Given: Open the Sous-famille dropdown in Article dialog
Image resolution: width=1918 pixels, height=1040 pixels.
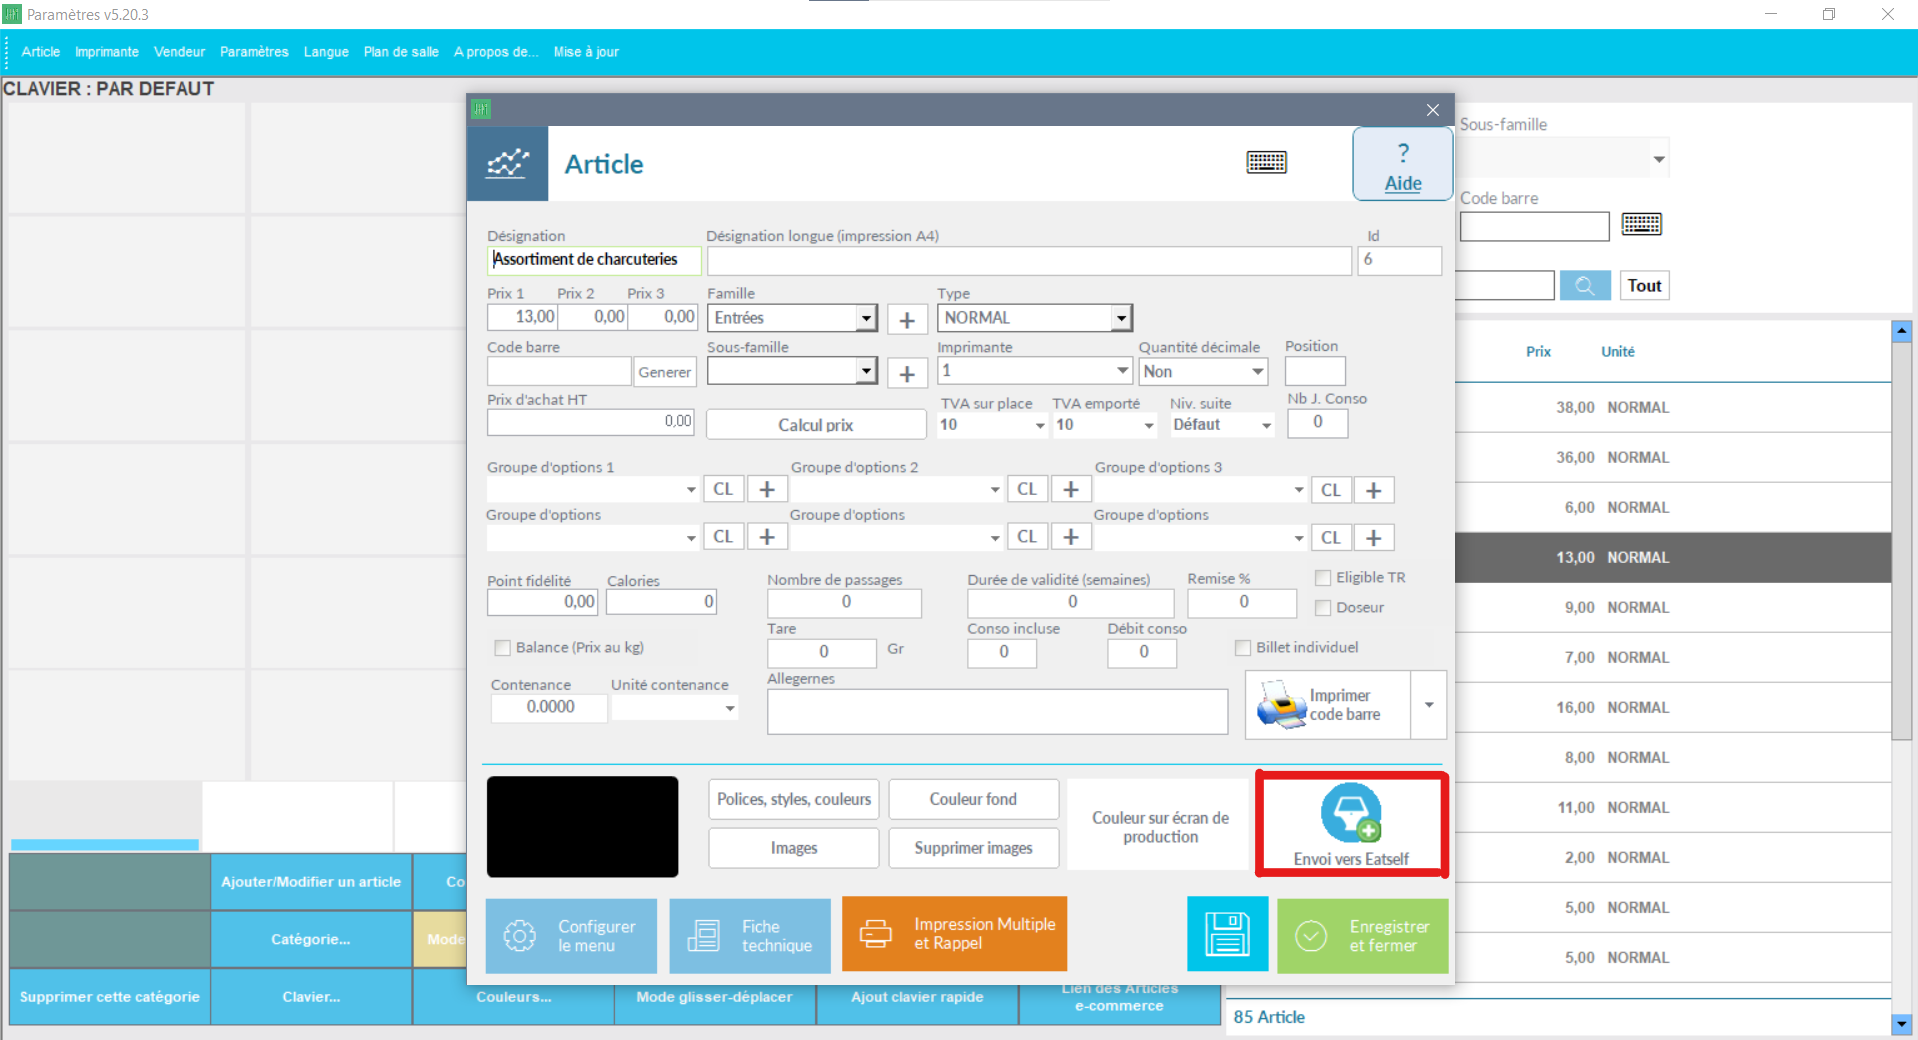Looking at the screenshot, I should tap(866, 371).
